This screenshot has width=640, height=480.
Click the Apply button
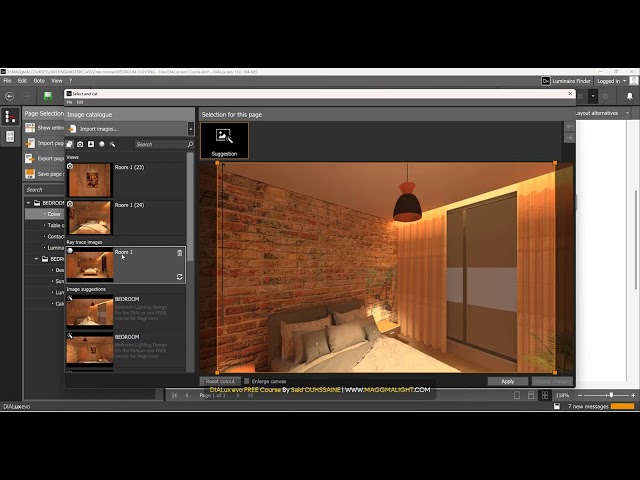click(508, 381)
